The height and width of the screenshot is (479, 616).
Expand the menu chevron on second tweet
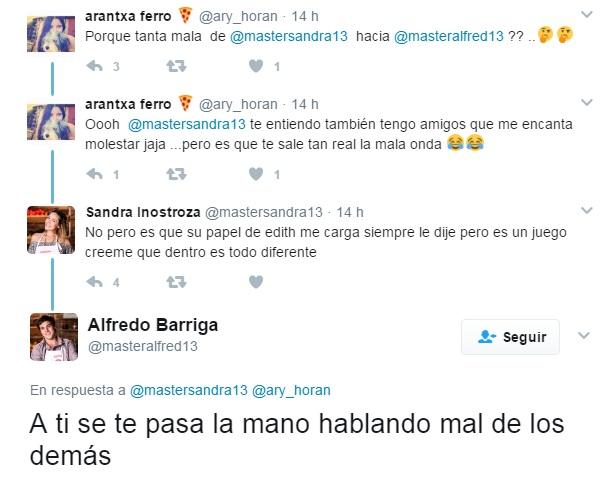(x=587, y=103)
